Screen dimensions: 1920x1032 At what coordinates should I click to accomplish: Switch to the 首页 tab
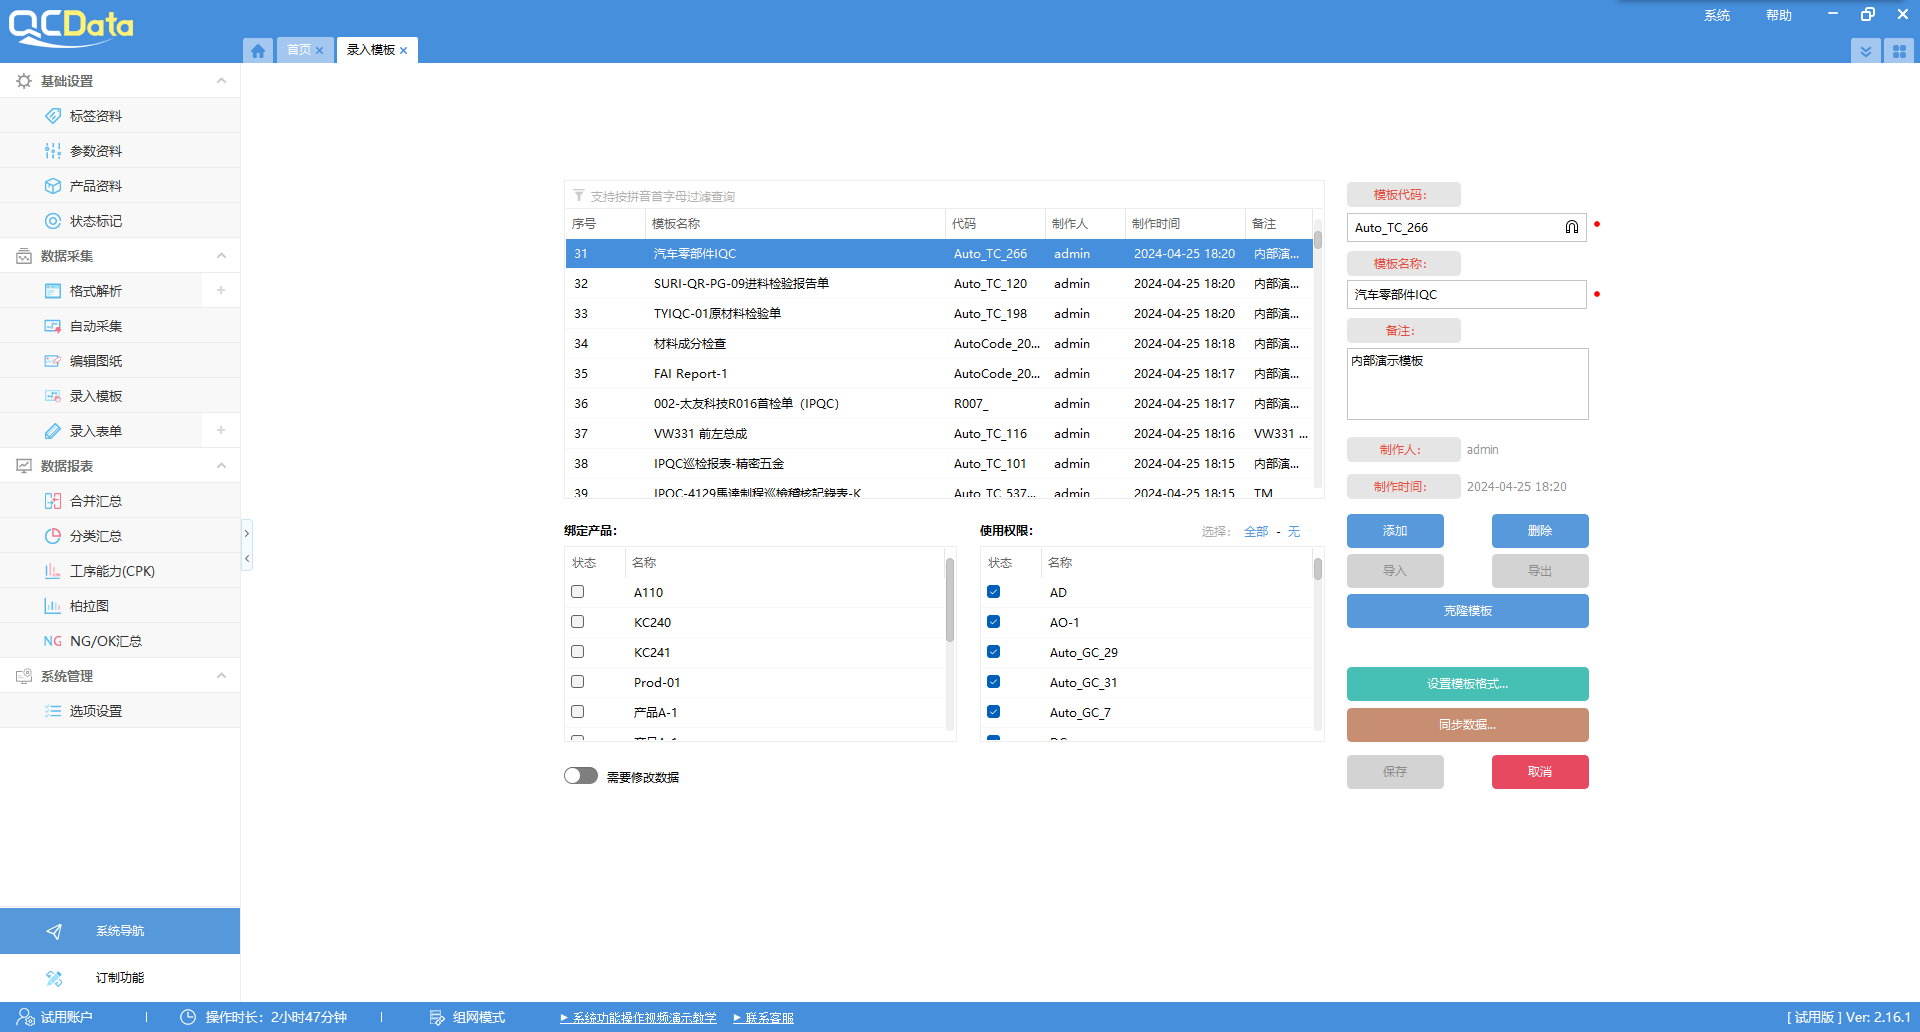pyautogui.click(x=298, y=50)
